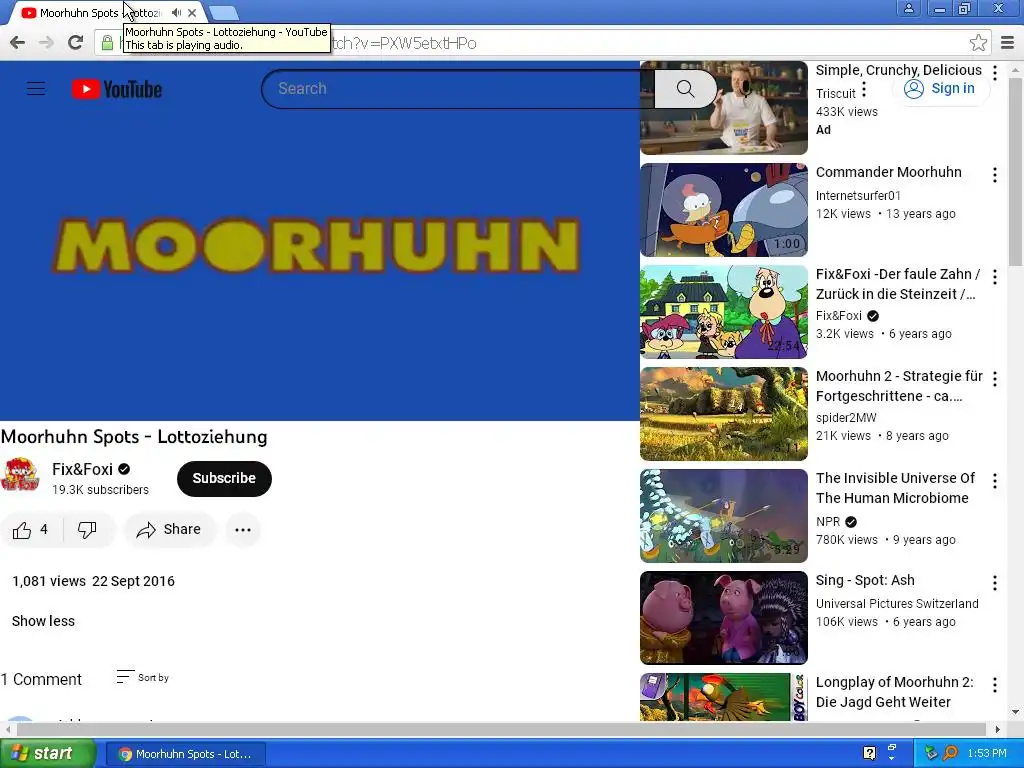Image resolution: width=1024 pixels, height=768 pixels.
Task: Open Fix&Foxi channel avatar
Action: [20, 476]
